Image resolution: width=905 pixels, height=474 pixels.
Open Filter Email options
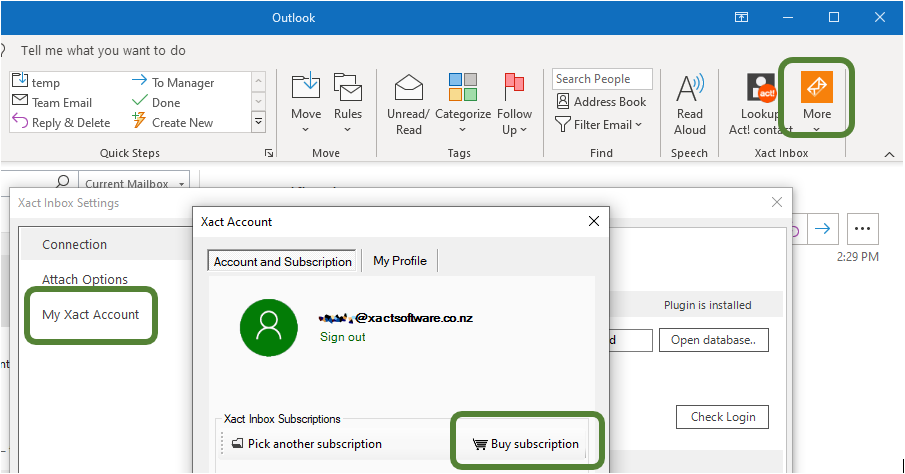pos(599,124)
